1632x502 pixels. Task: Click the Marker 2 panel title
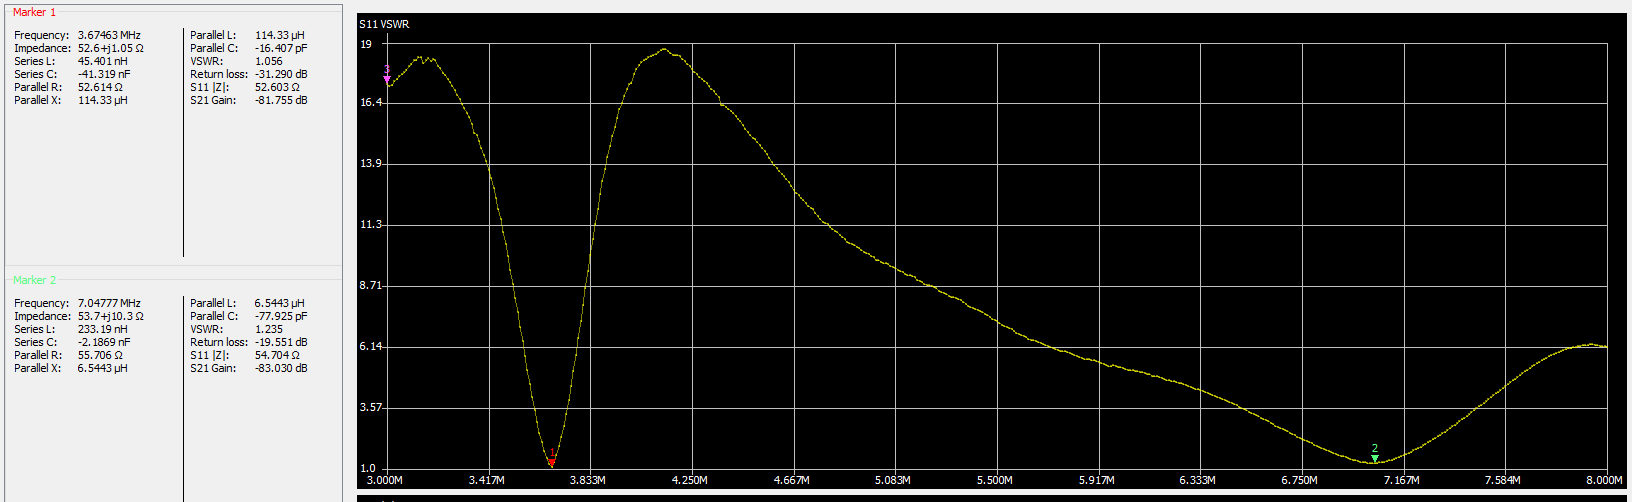tap(34, 280)
